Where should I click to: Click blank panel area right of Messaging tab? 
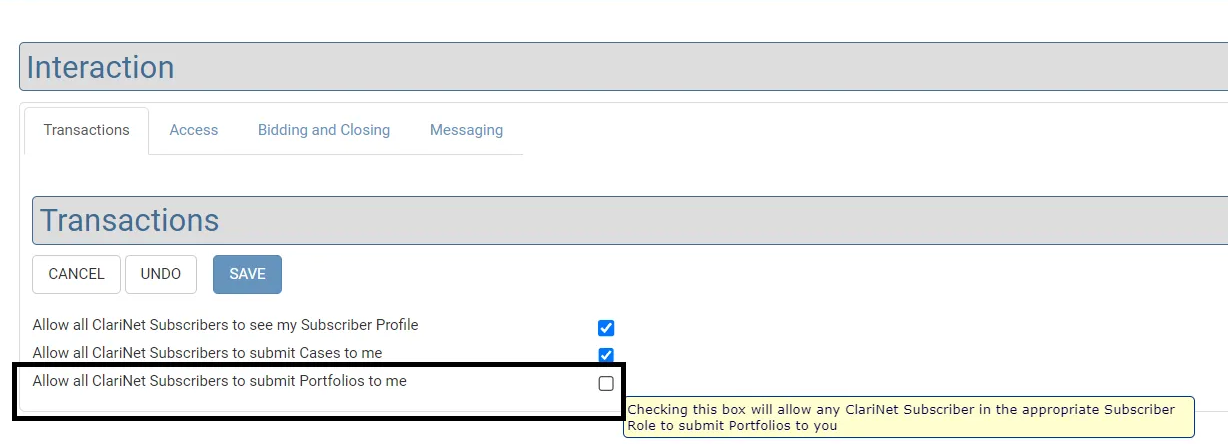(850, 130)
